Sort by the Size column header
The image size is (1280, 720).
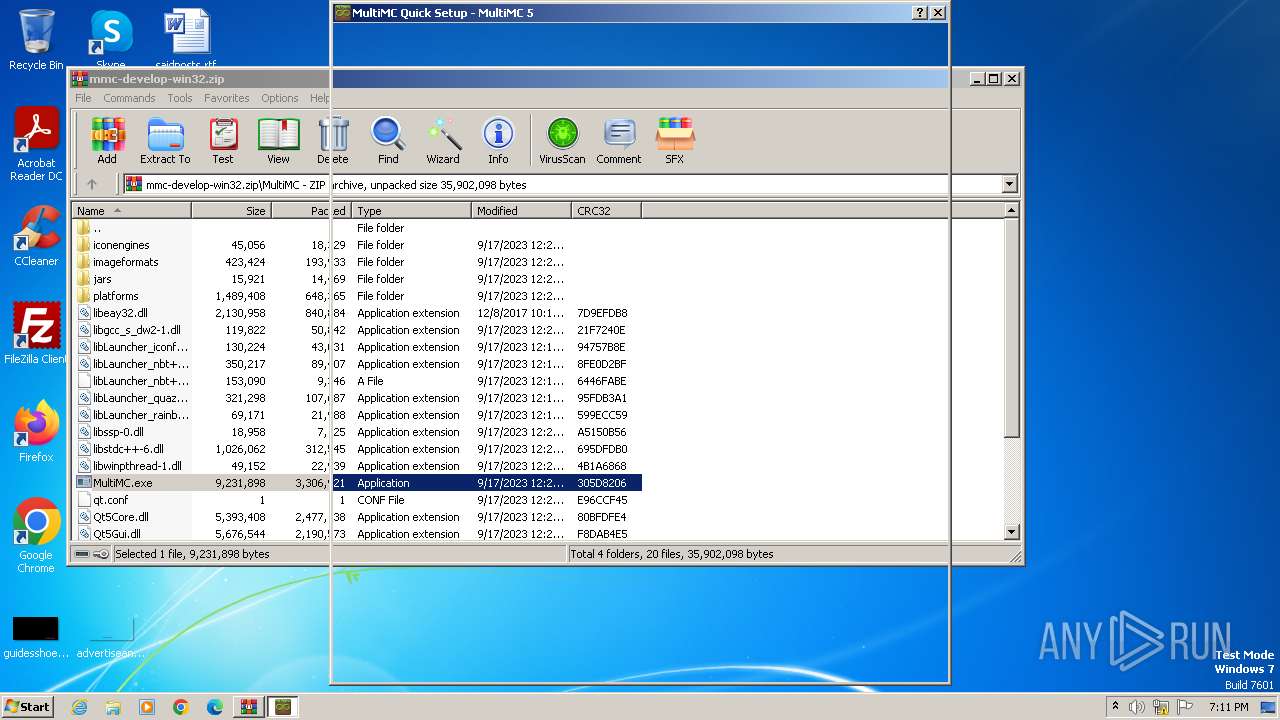[x=232, y=211]
